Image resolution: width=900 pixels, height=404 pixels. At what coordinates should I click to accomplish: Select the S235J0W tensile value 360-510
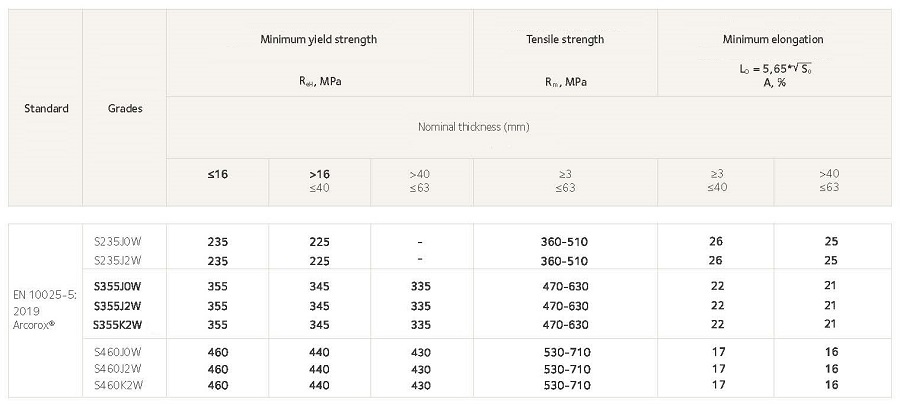click(565, 242)
